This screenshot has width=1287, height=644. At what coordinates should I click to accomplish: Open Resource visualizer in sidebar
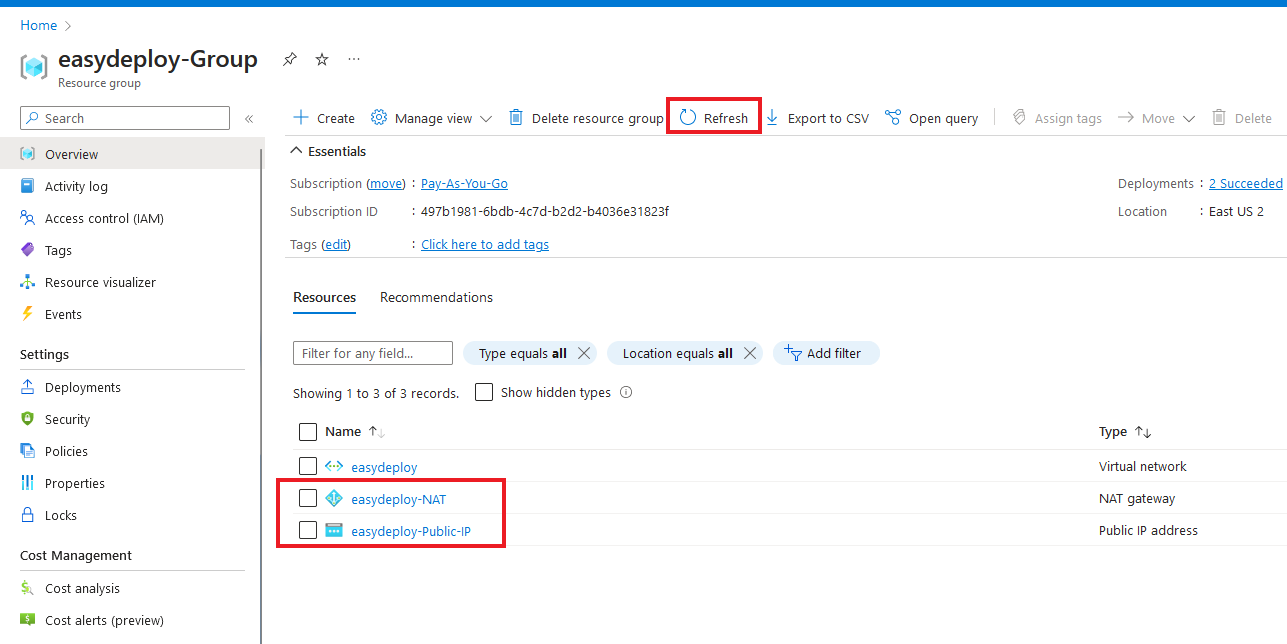100,282
